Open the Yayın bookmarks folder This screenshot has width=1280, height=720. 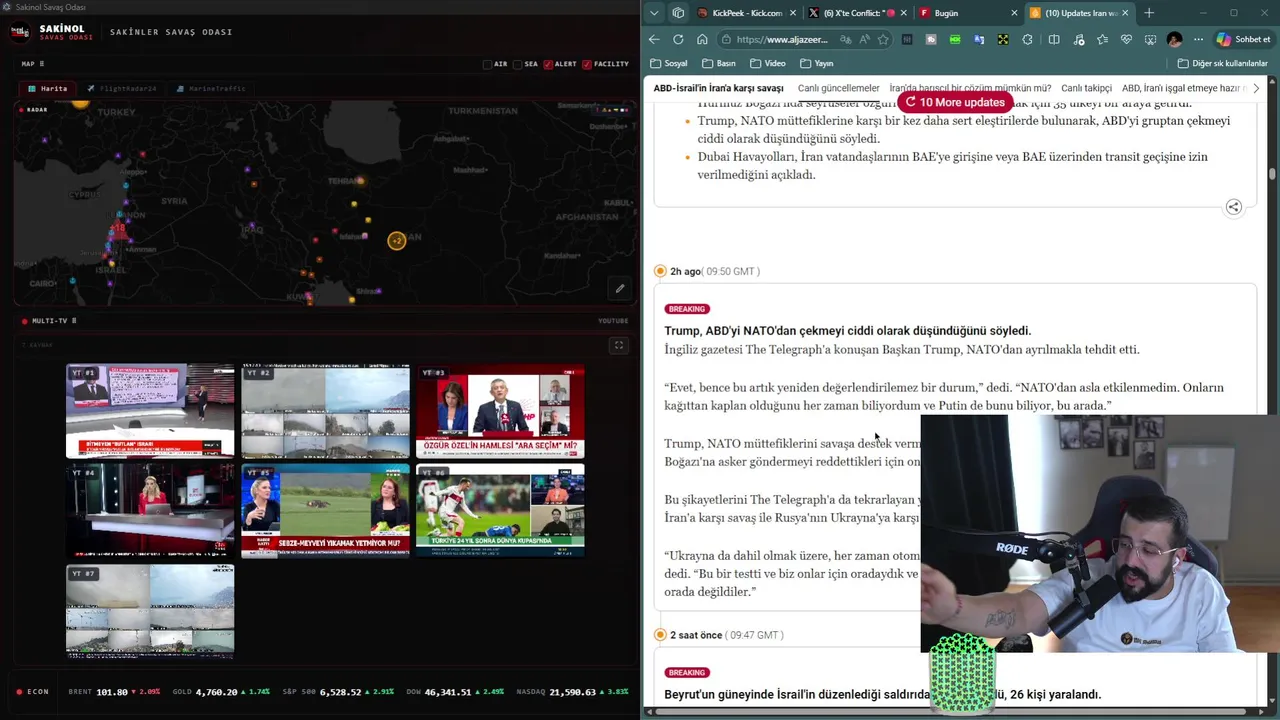(x=817, y=63)
